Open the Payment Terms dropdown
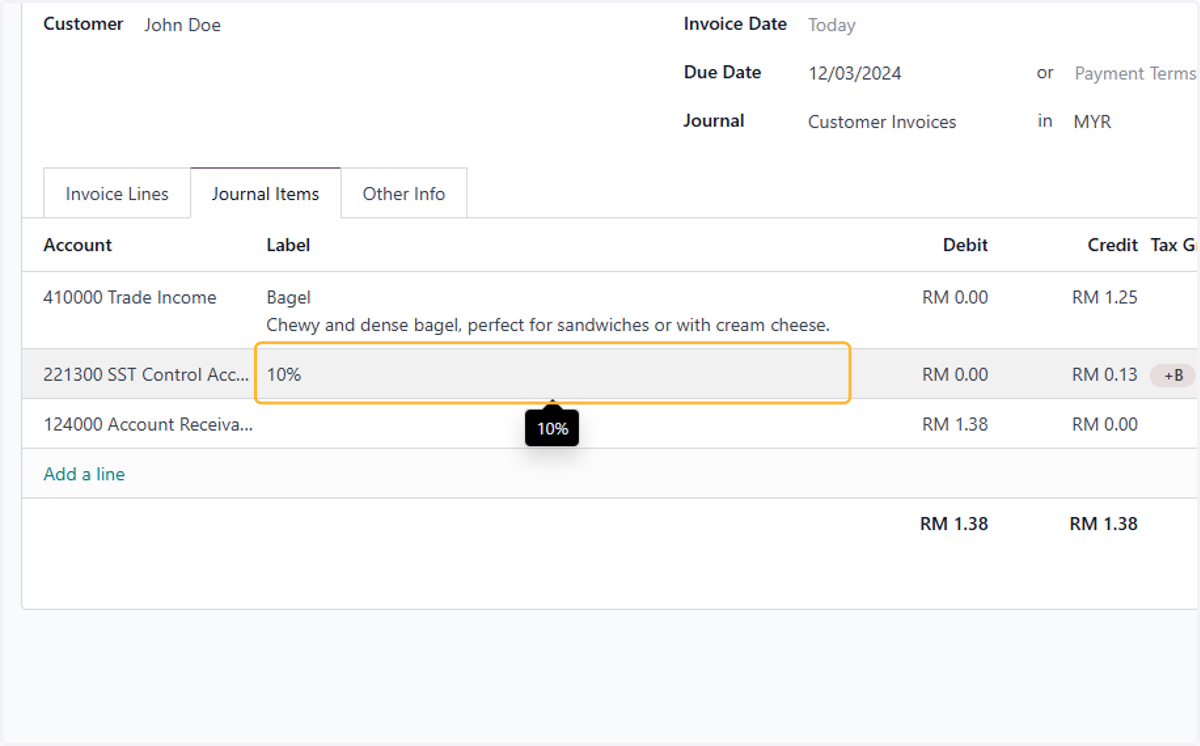1200x746 pixels. 1135,73
